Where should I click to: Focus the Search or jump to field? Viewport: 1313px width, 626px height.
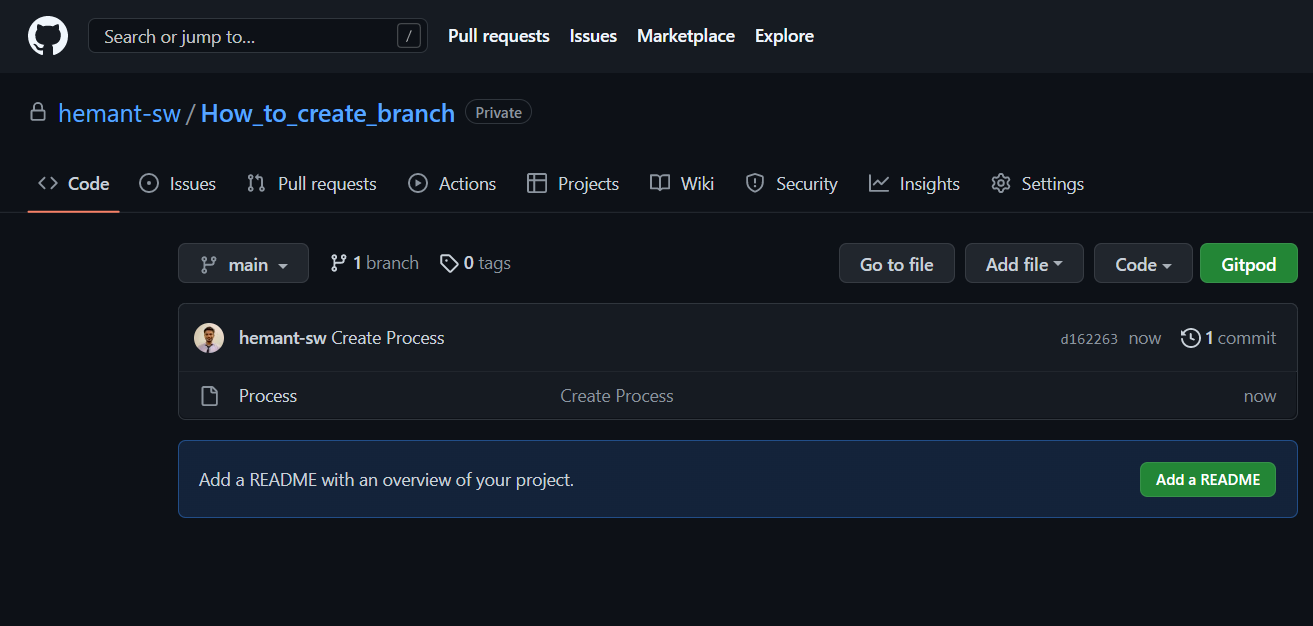(257, 36)
